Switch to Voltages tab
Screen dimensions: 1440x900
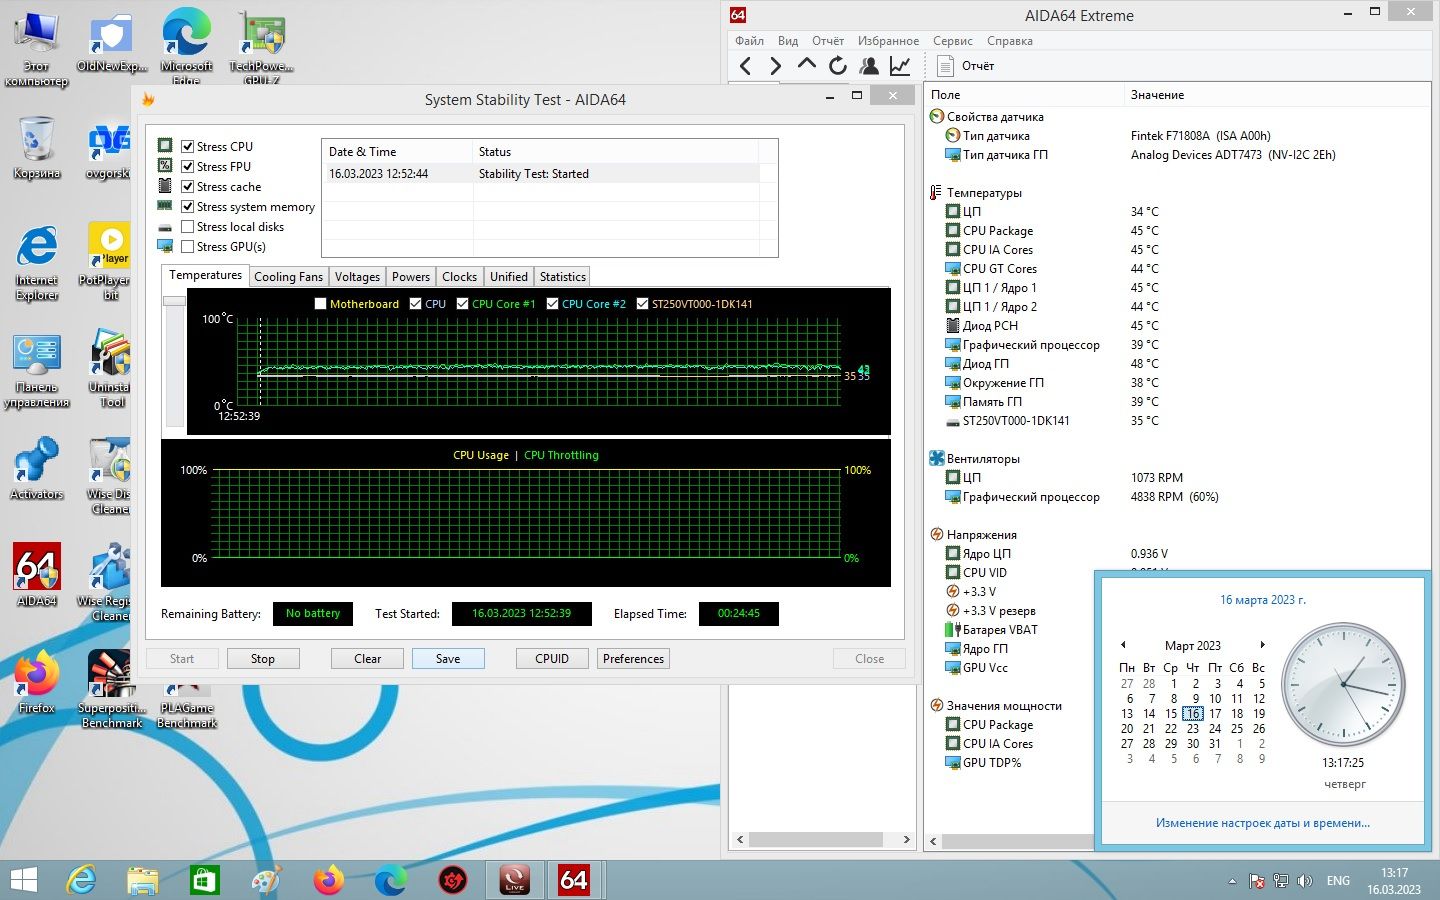pos(357,277)
